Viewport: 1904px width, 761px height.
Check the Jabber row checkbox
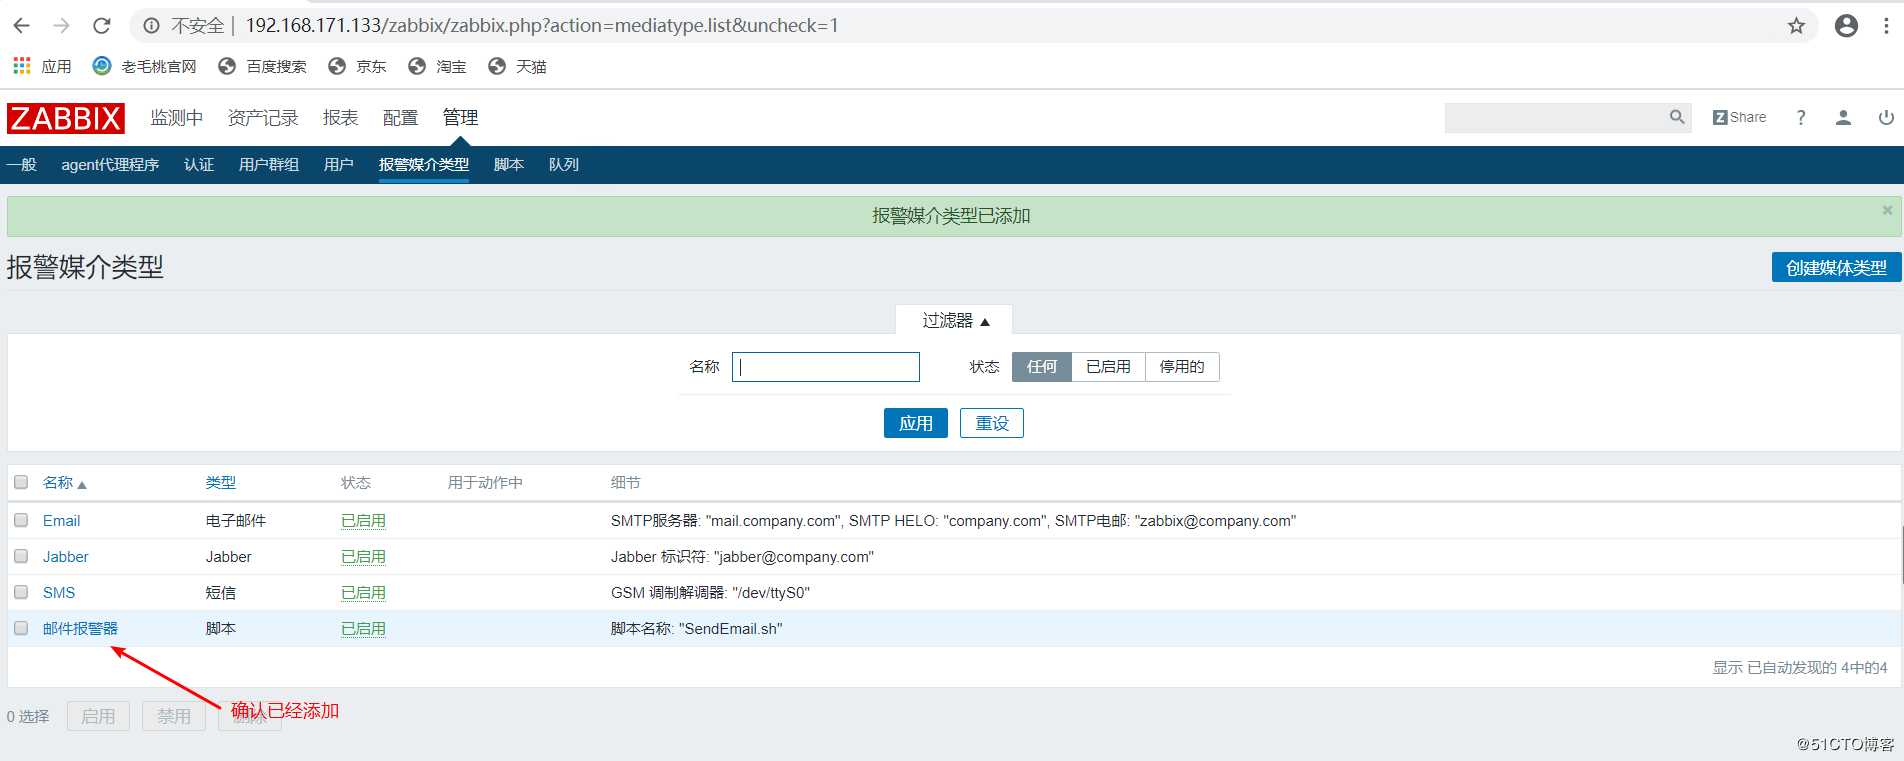[21, 556]
